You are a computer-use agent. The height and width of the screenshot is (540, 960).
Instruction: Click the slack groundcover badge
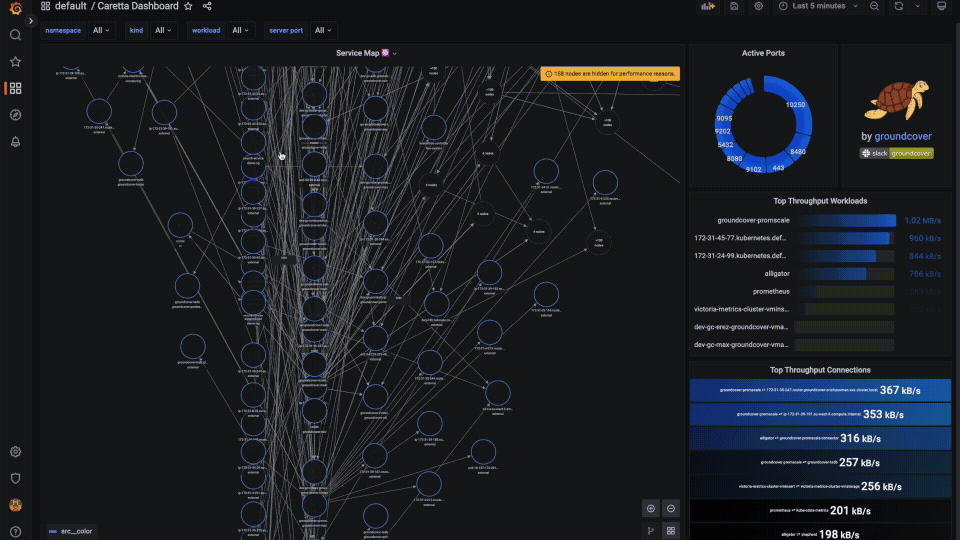tap(896, 153)
